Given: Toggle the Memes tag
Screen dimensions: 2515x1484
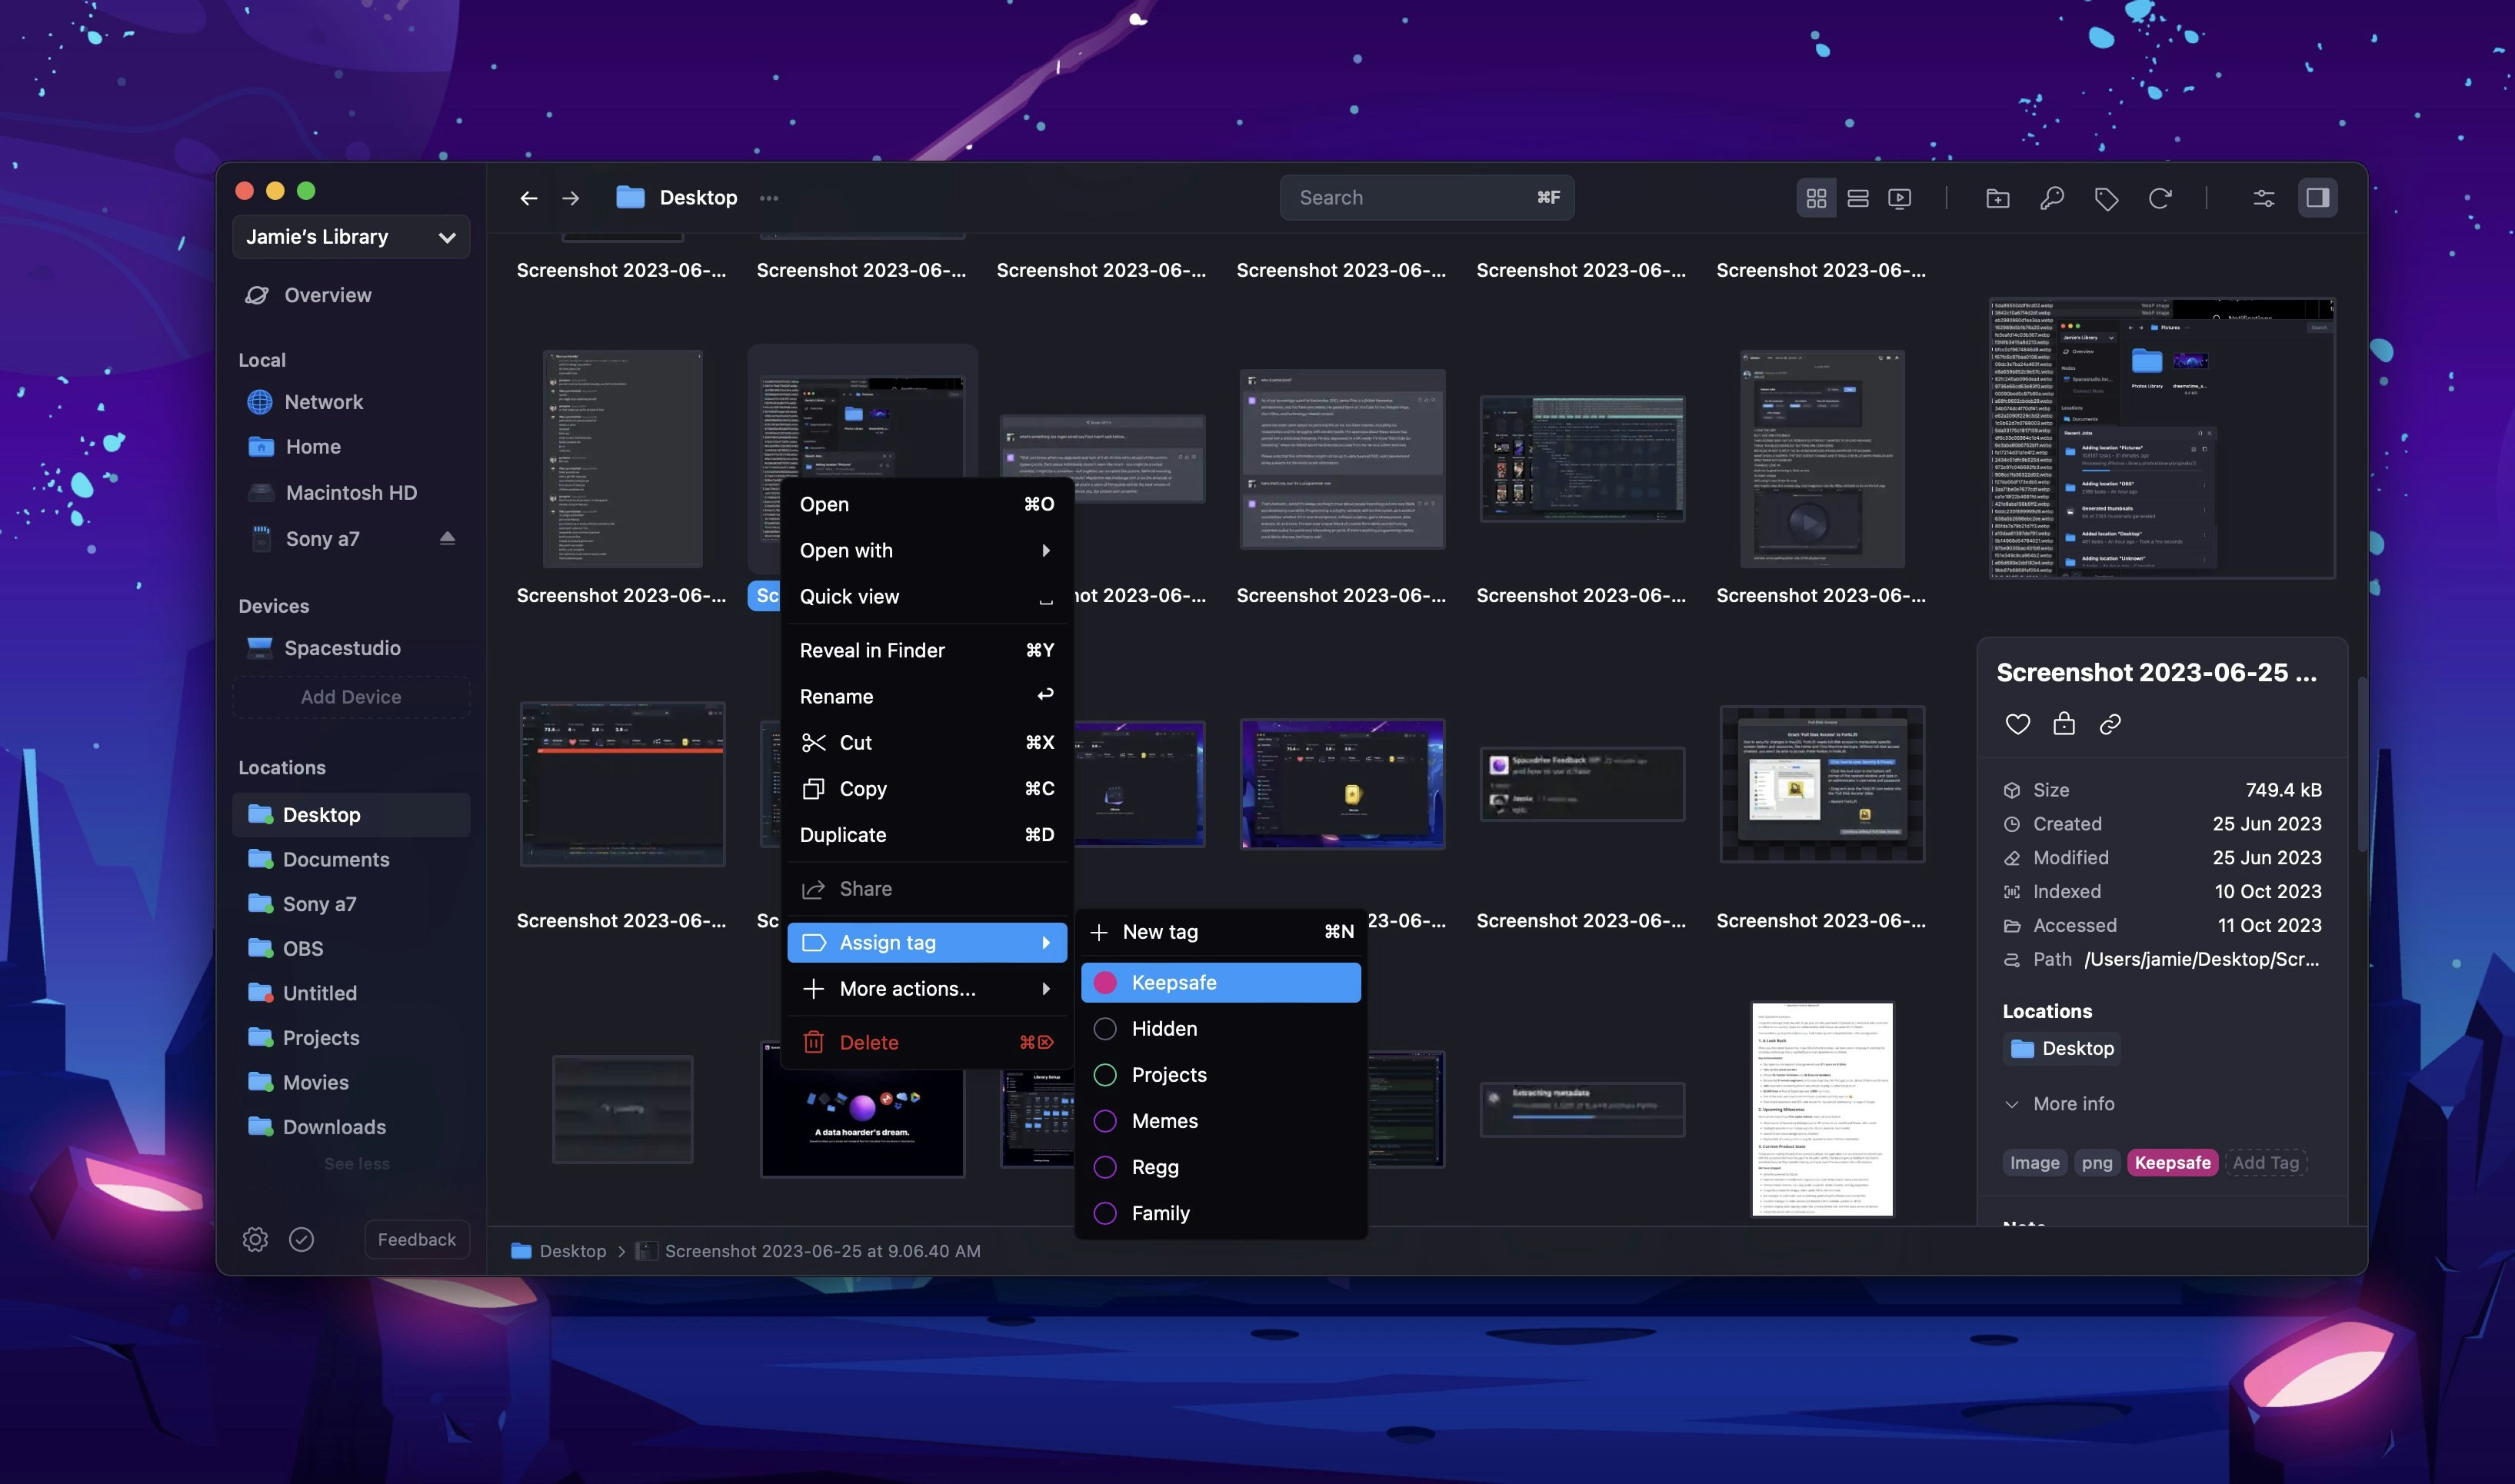Looking at the screenshot, I should coord(1220,1121).
